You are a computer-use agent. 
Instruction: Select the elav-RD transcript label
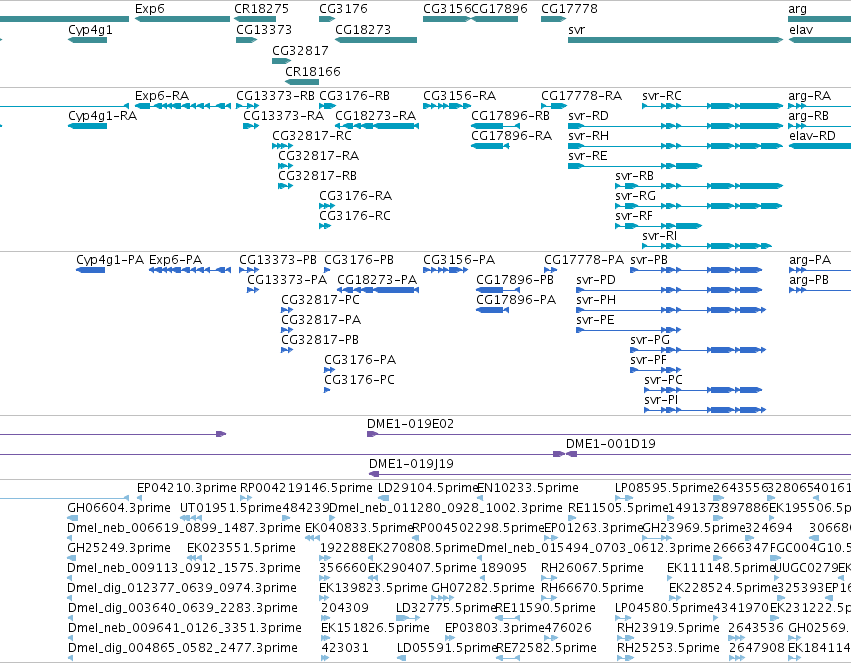[812, 135]
